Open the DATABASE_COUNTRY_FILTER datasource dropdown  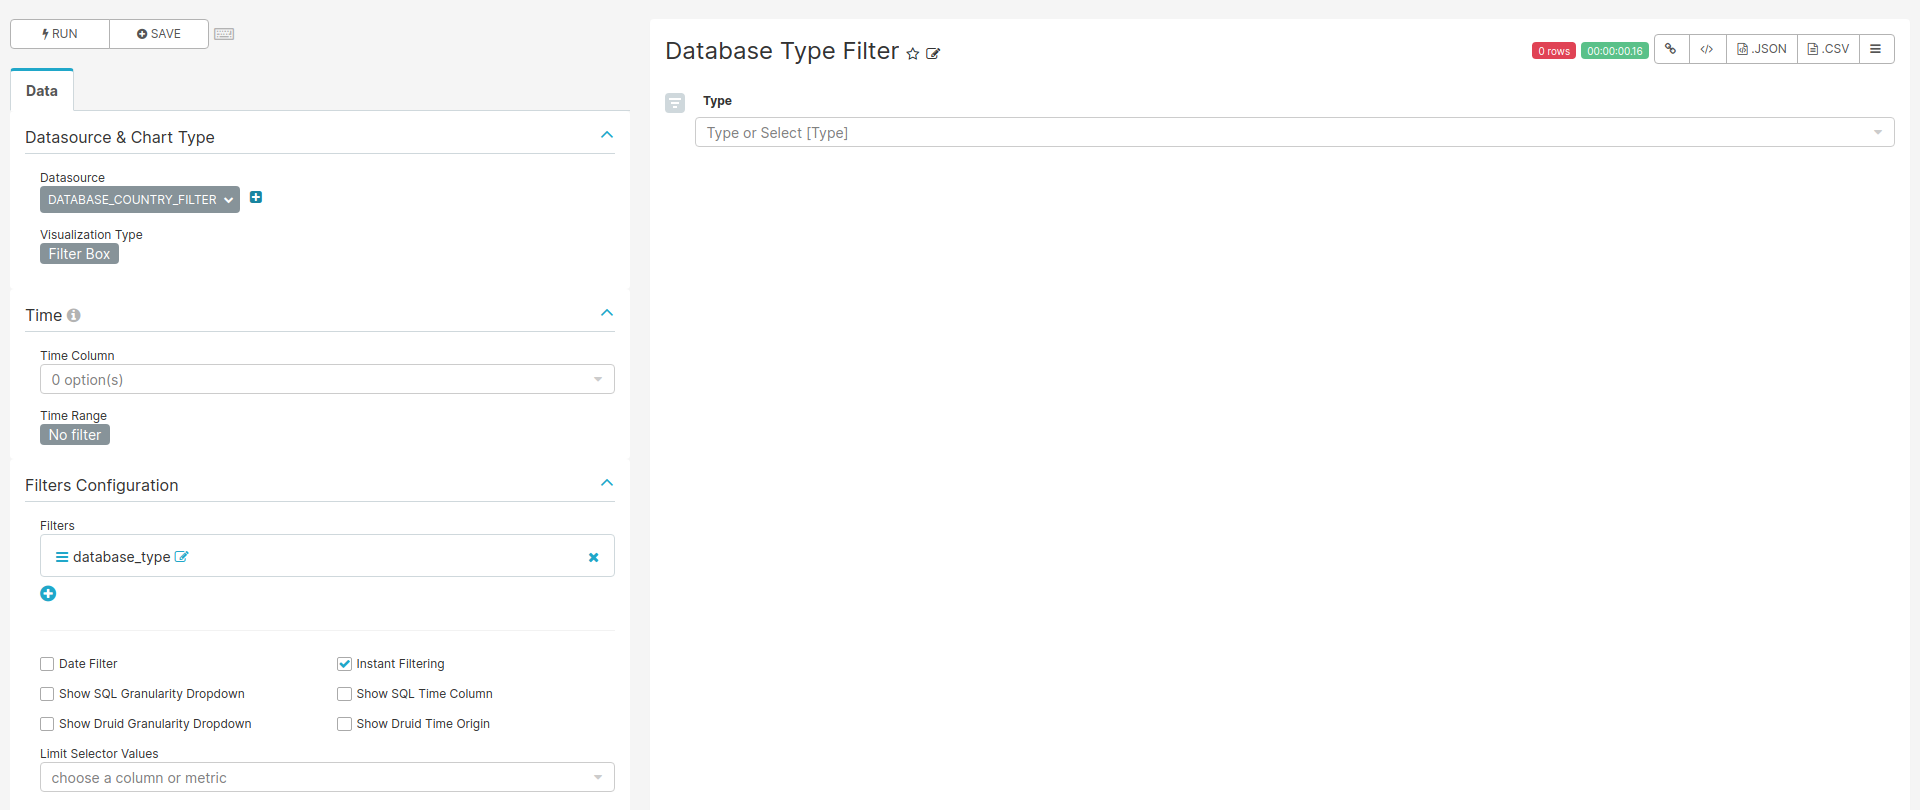(140, 200)
